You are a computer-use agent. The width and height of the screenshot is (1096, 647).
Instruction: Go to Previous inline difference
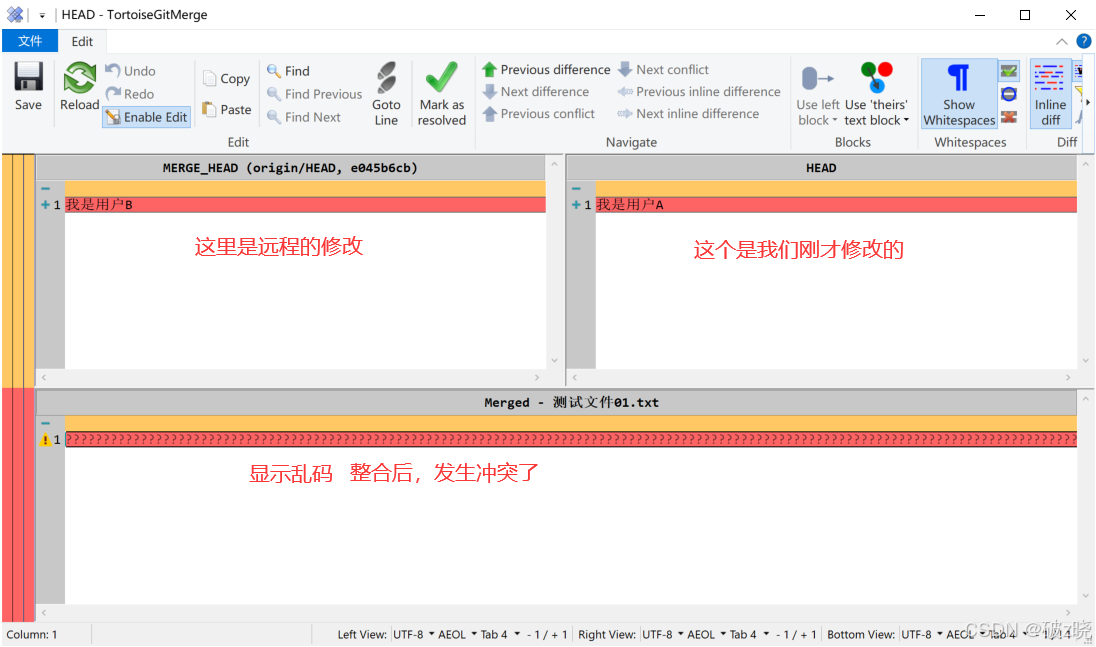[x=699, y=92]
